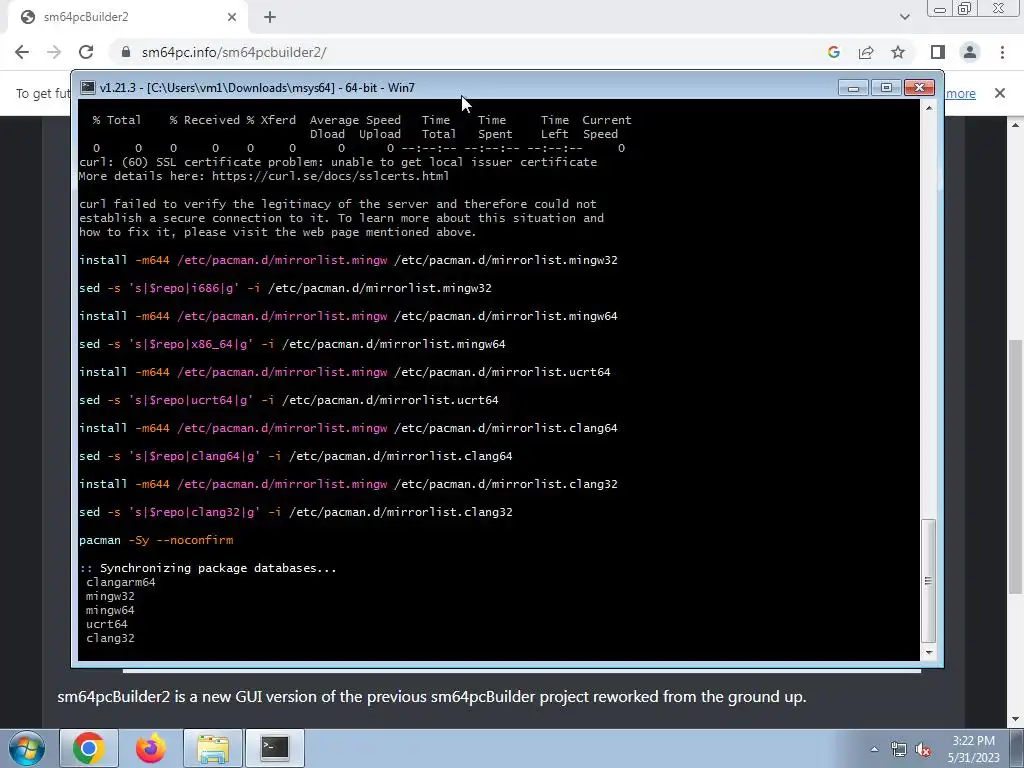Image resolution: width=1024 pixels, height=768 pixels.
Task: Open Chrome side panel
Action: pyautogui.click(x=938, y=52)
